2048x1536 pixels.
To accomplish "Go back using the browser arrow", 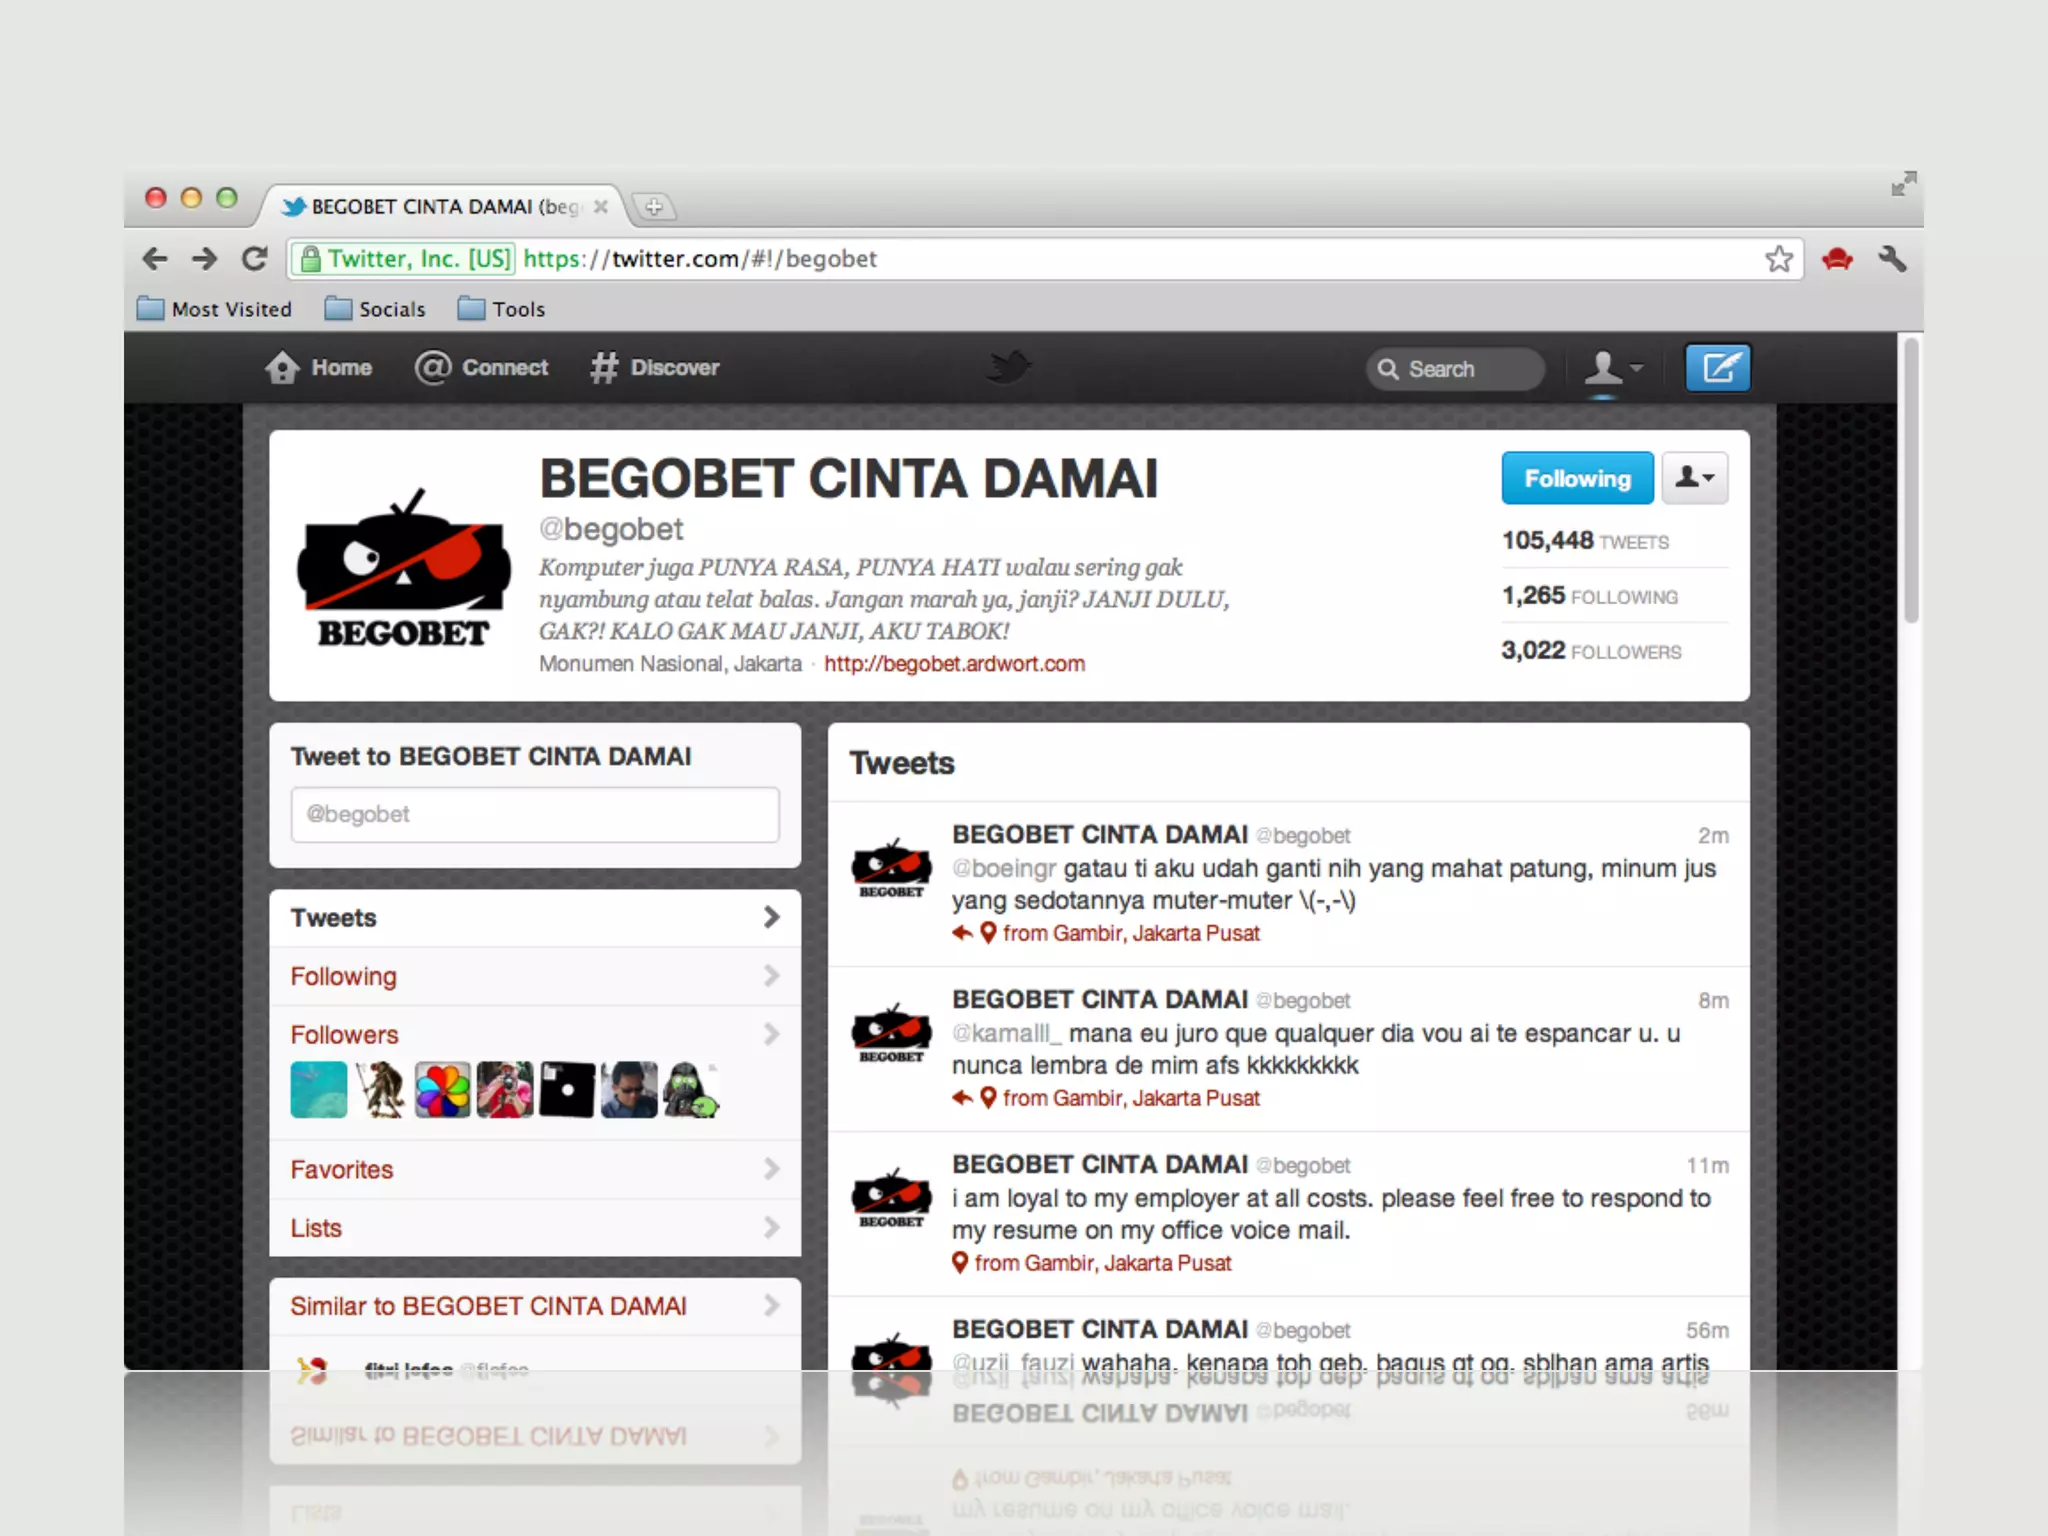I will point(155,259).
